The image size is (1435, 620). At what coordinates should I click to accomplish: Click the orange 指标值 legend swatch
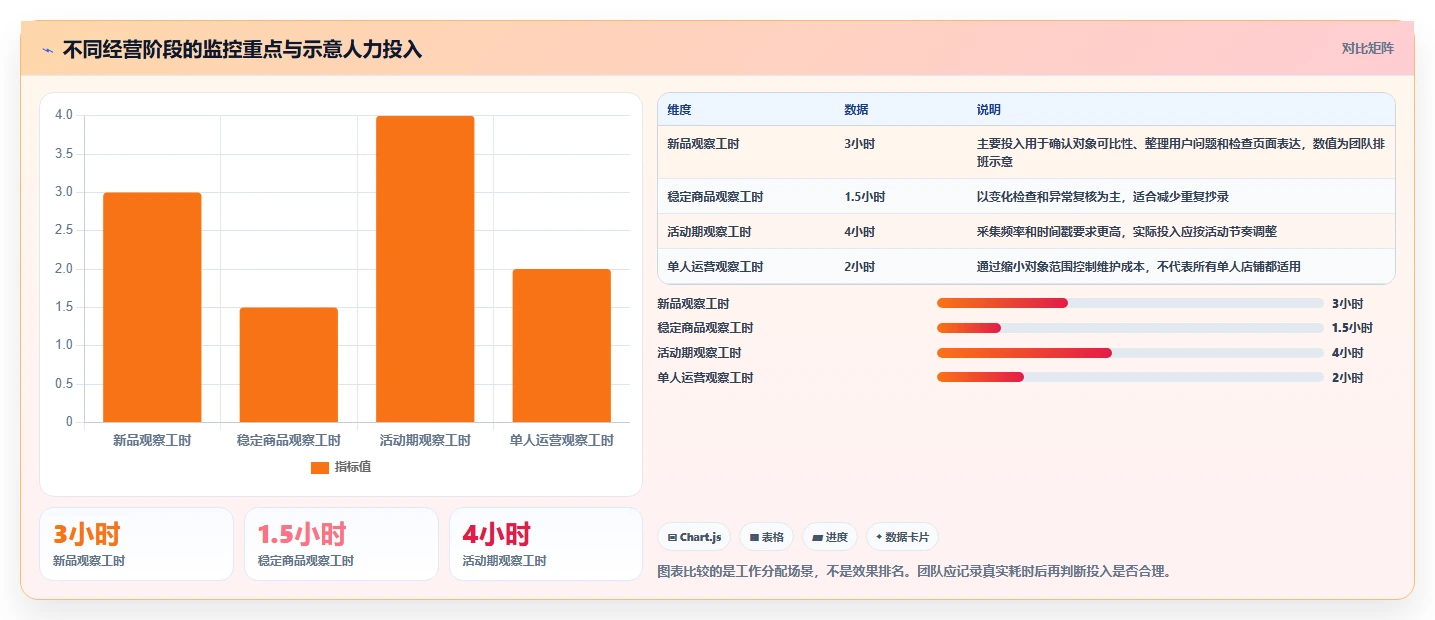[320, 467]
